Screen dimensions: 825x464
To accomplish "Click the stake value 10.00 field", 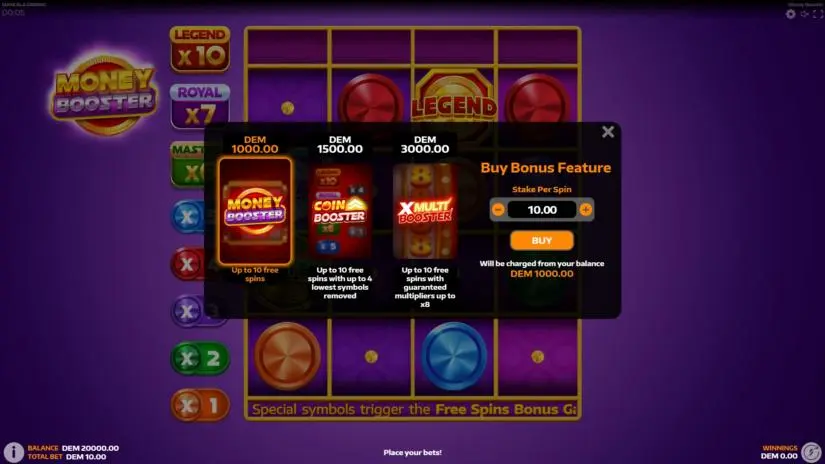I will click(x=542, y=210).
